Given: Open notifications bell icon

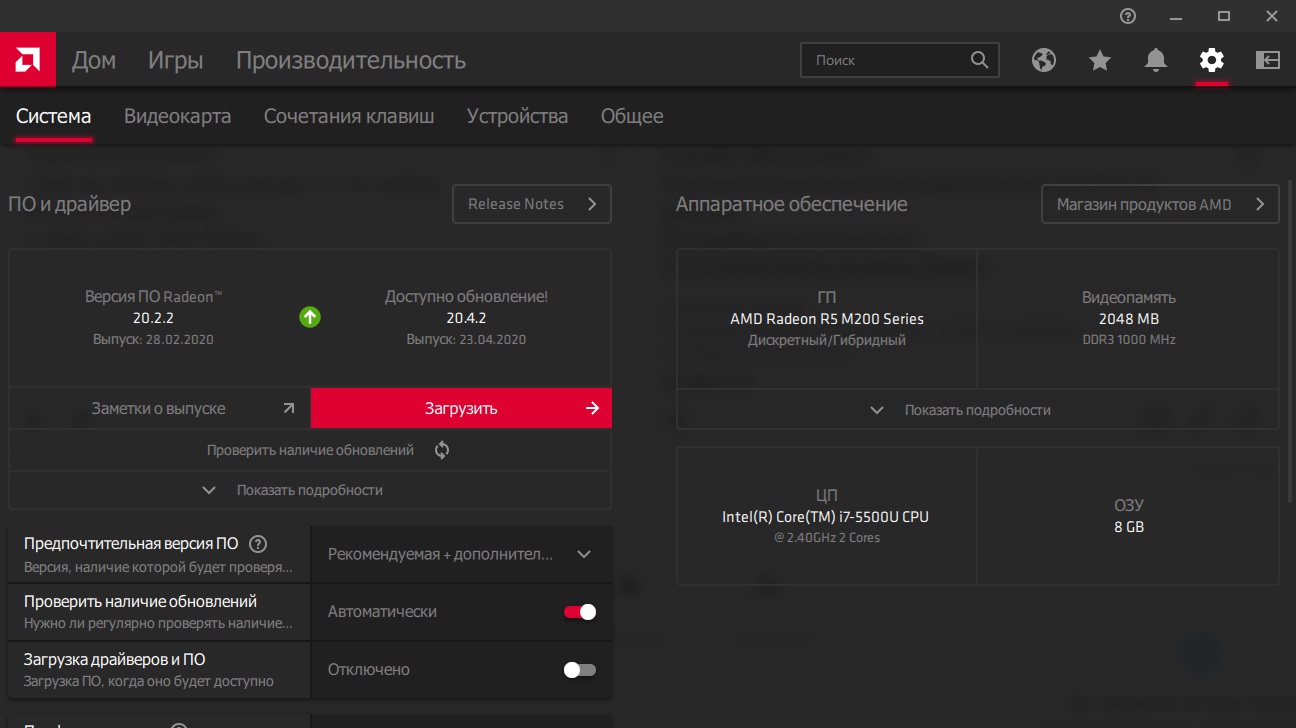Looking at the screenshot, I should 1156,60.
